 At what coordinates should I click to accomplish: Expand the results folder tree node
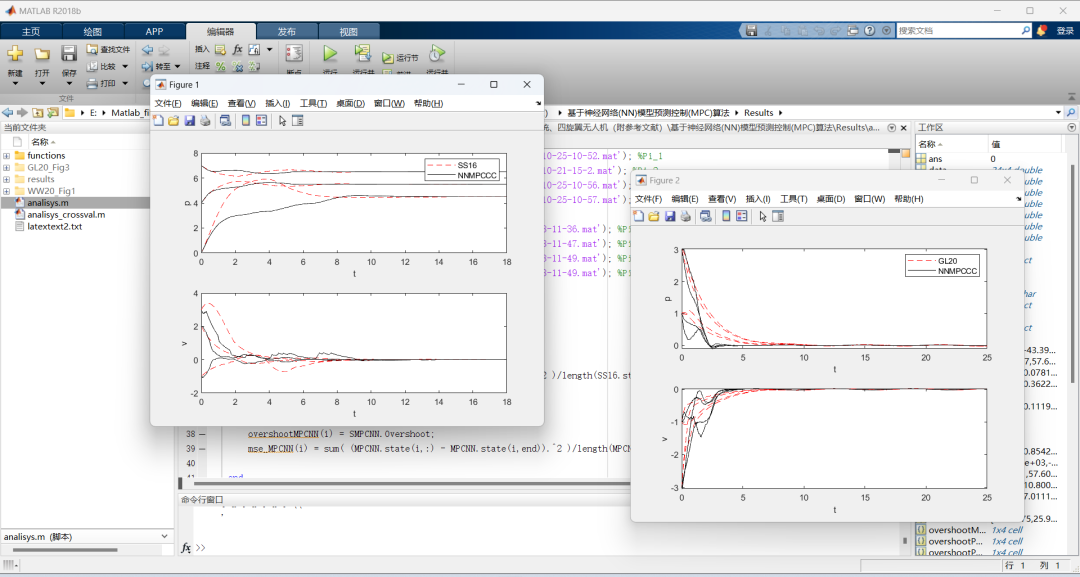[x=7, y=179]
